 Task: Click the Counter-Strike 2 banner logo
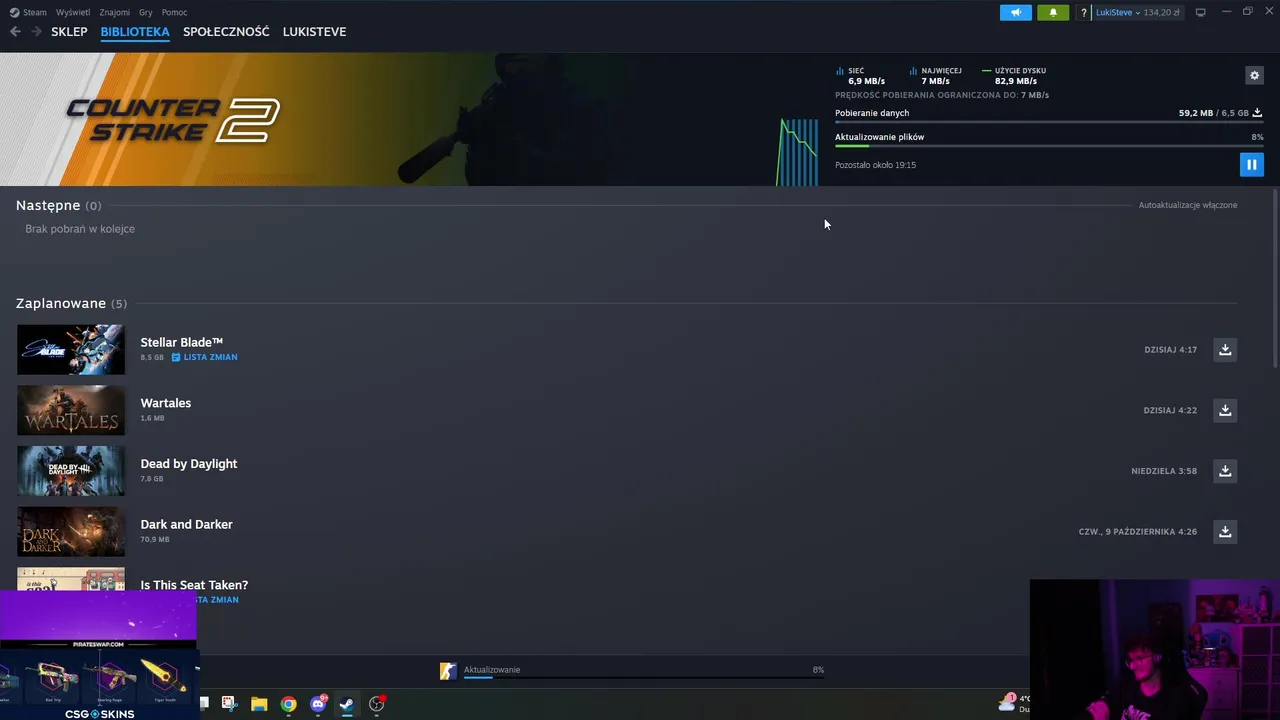172,119
